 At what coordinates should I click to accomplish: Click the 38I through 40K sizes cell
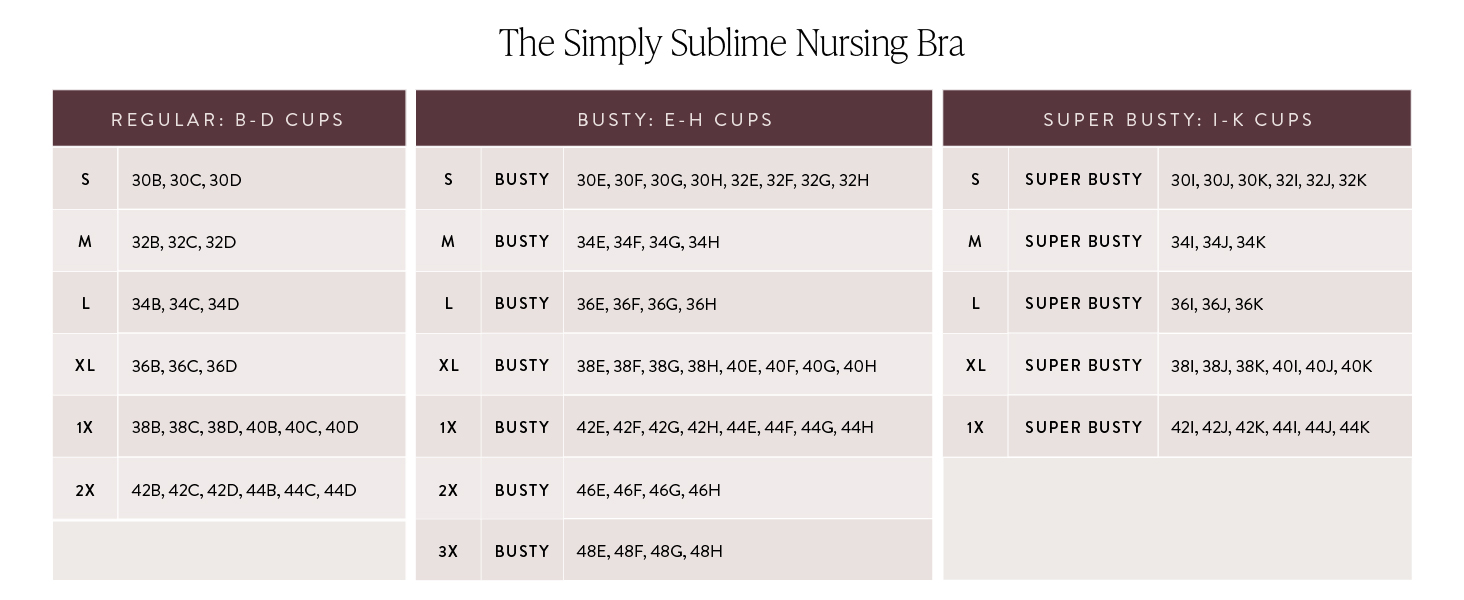click(x=1271, y=367)
